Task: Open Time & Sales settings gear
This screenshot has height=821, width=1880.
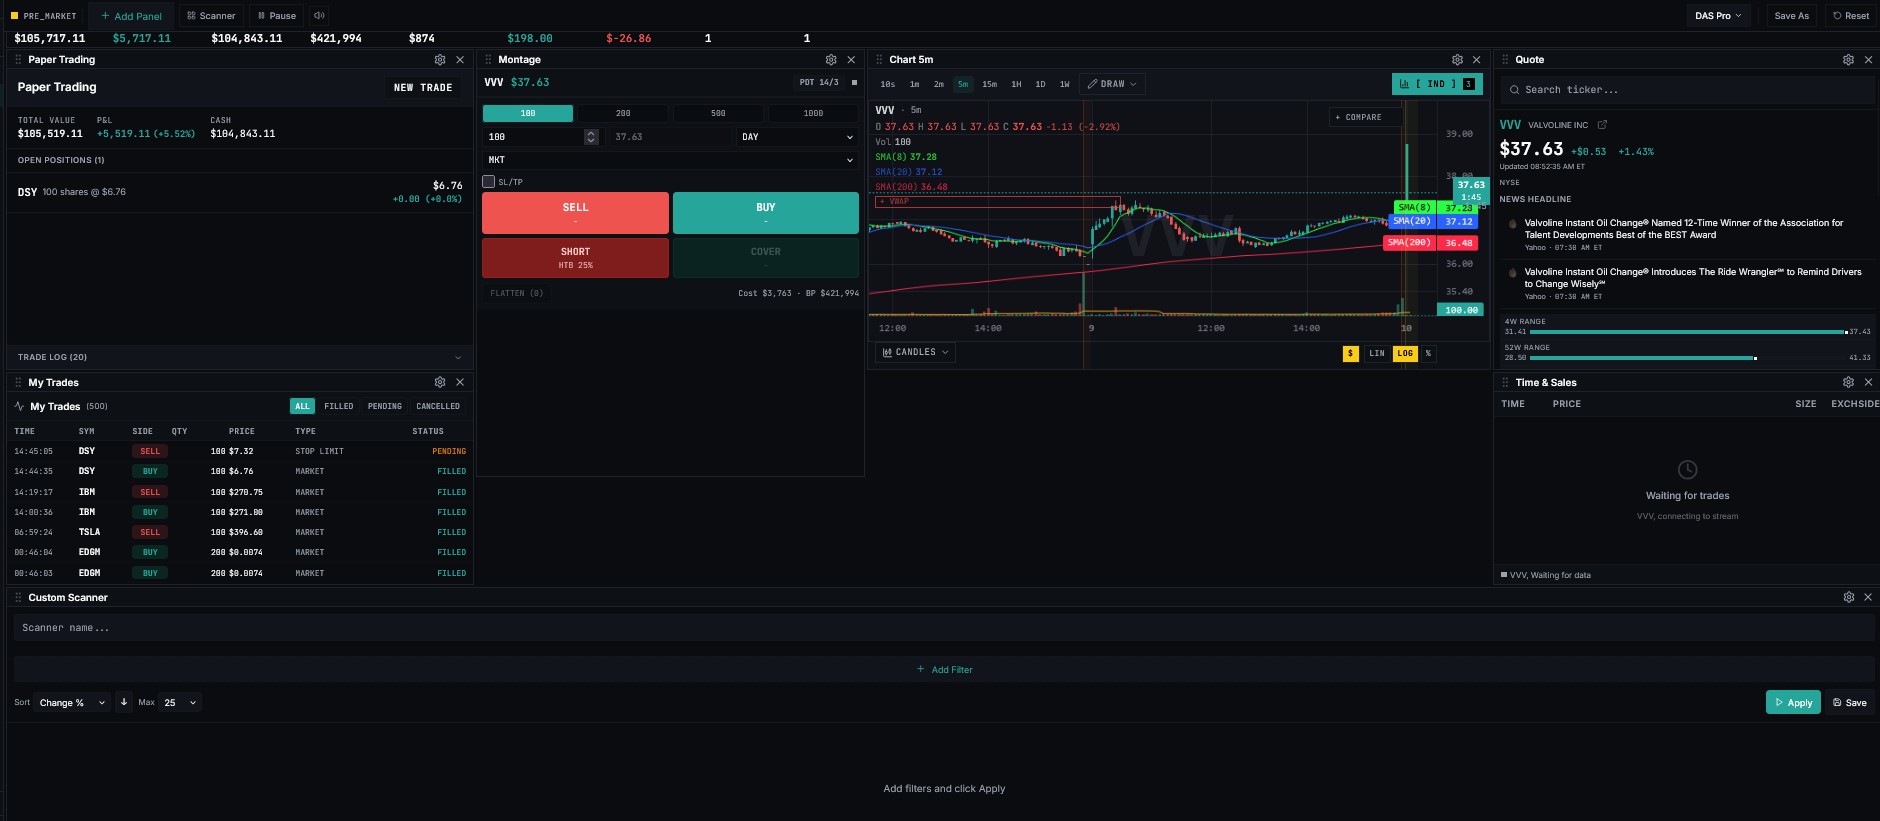Action: pos(1848,382)
